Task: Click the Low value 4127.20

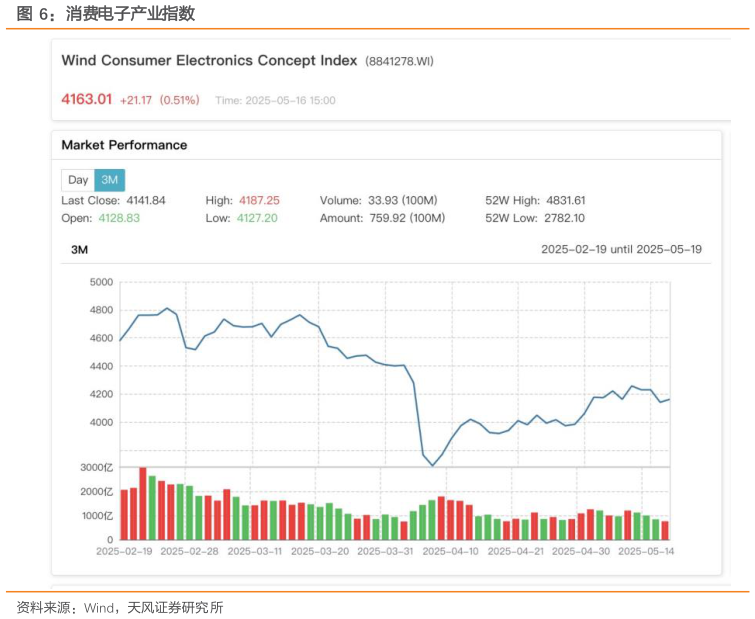Action: point(258,218)
